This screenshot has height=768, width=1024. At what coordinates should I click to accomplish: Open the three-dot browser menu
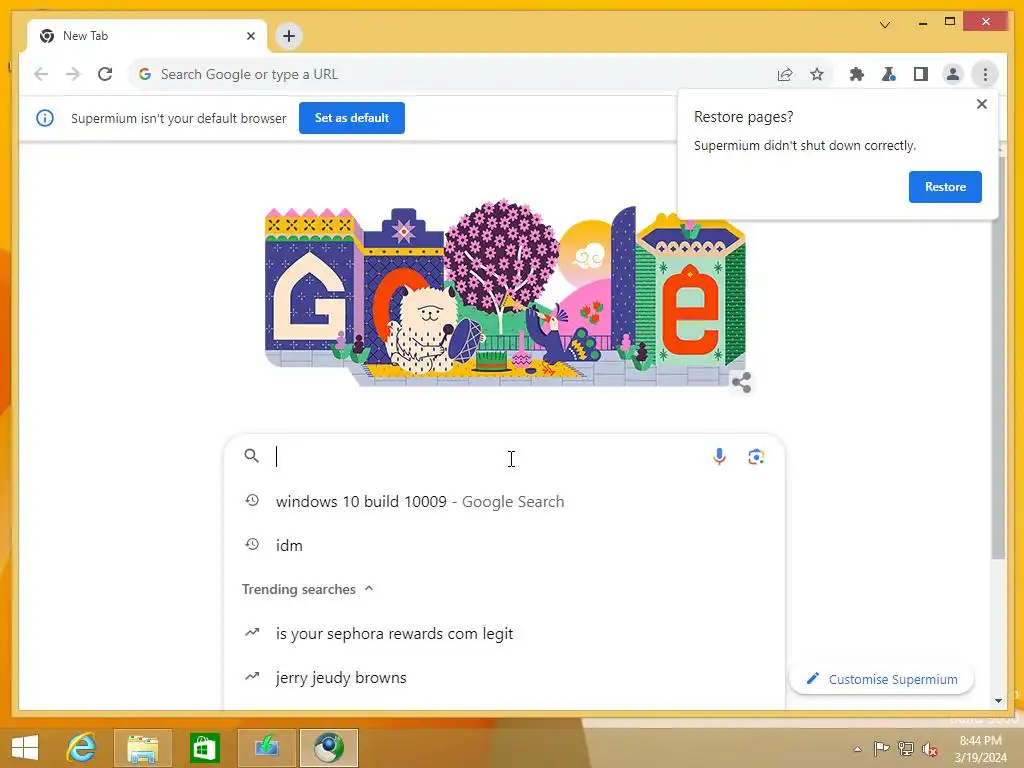985,74
